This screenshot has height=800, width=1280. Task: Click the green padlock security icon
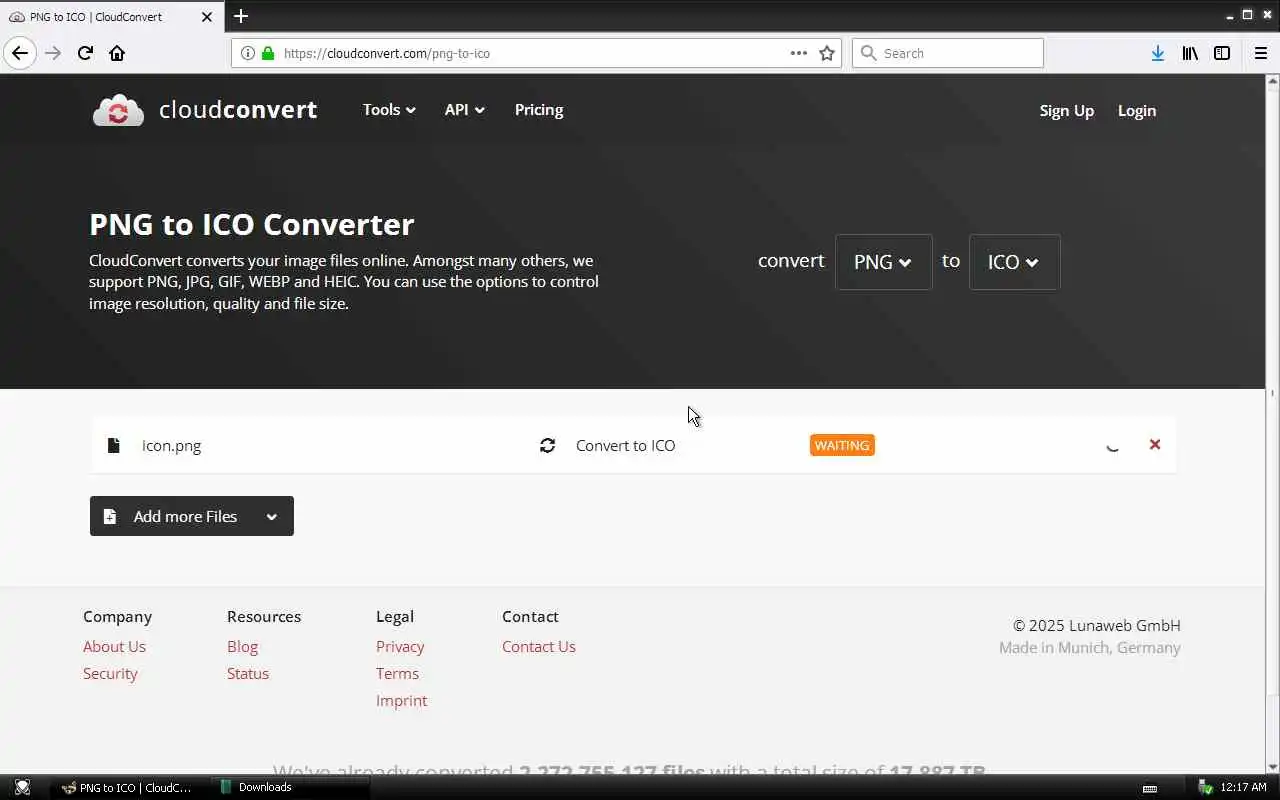click(268, 53)
